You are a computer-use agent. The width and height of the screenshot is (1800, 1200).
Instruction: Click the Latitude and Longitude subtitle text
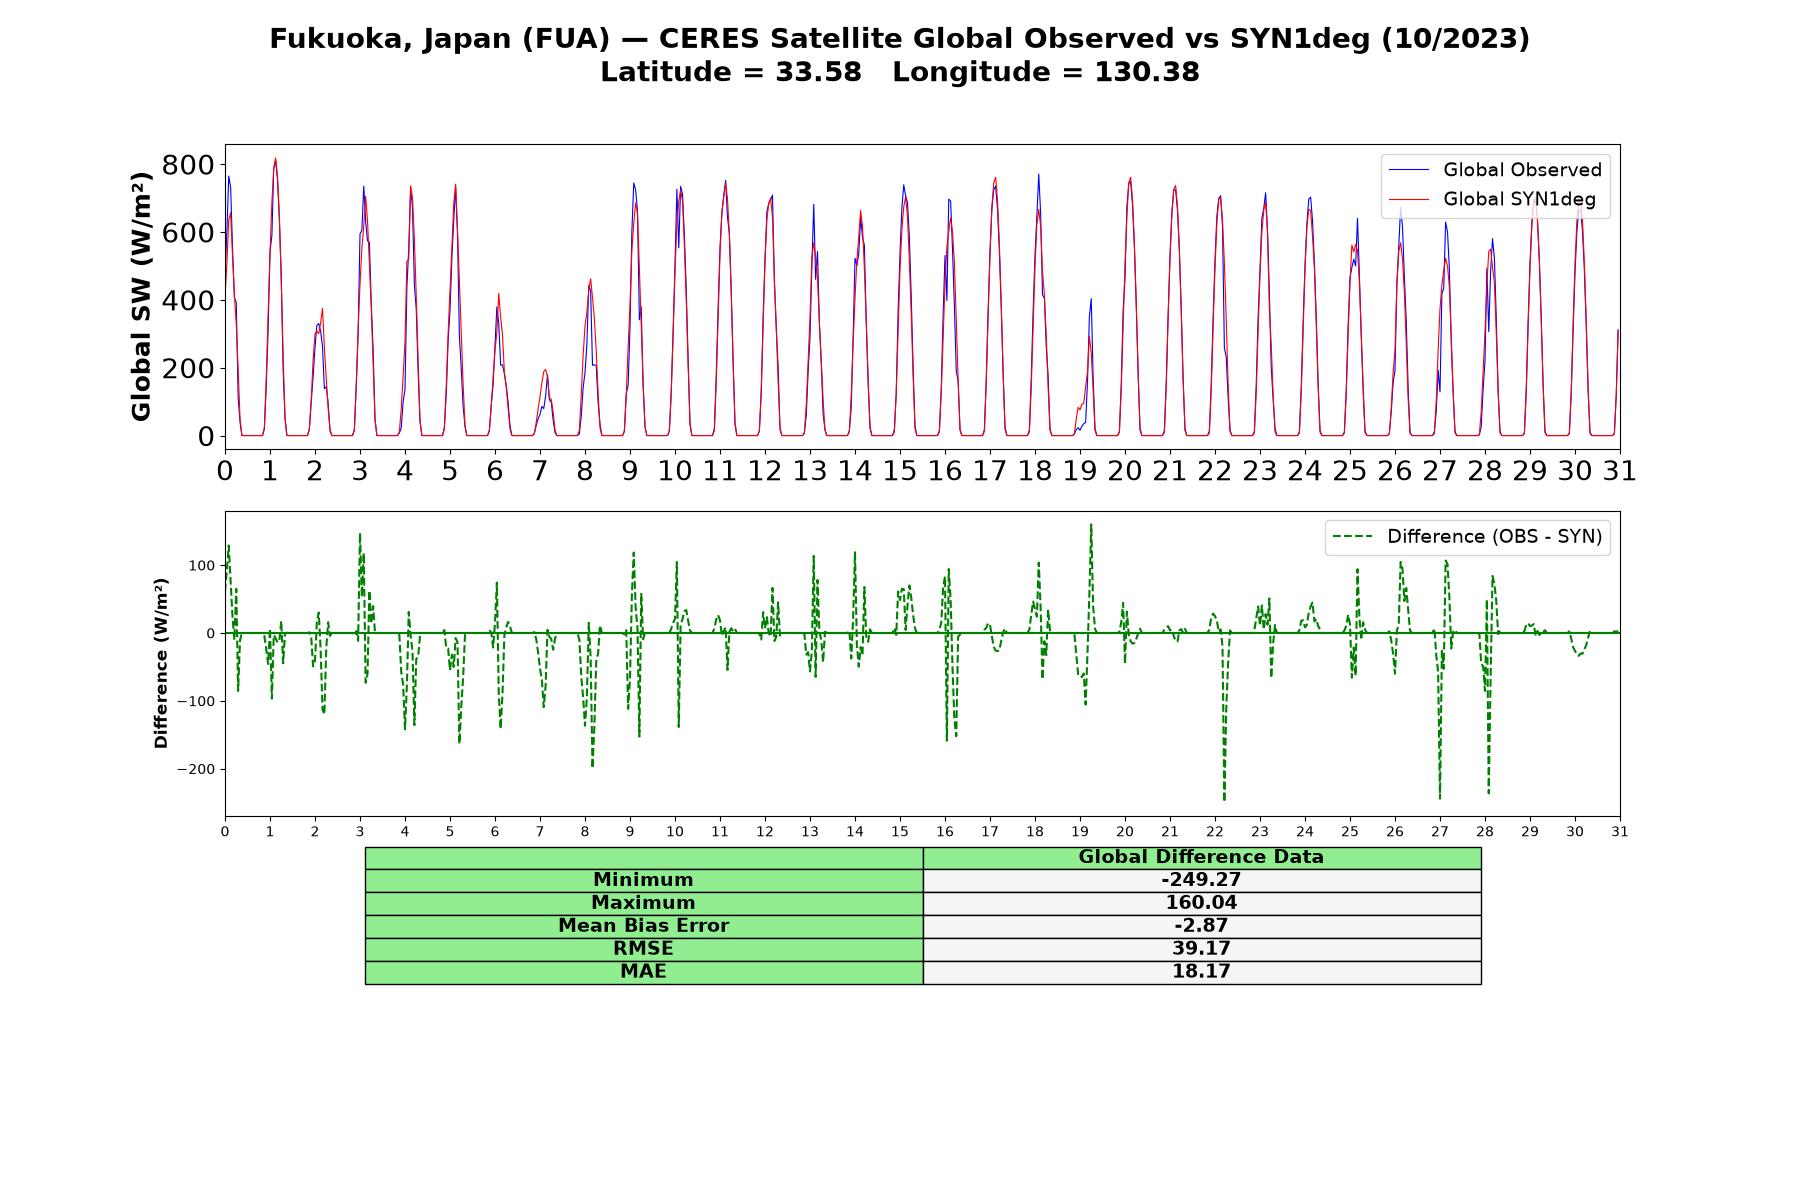(900, 73)
